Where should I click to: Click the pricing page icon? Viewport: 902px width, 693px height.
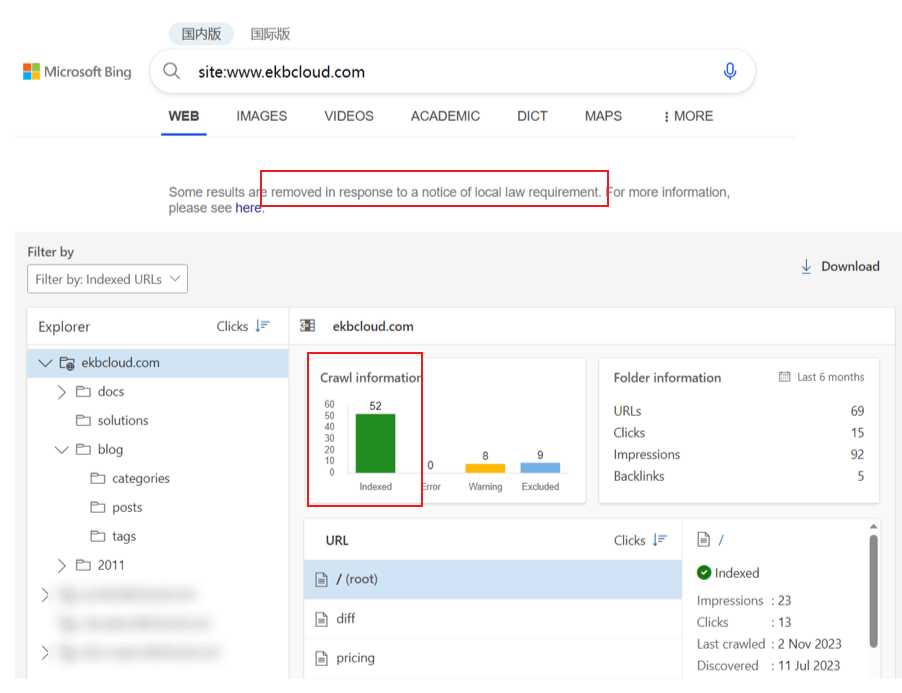pyautogui.click(x=322, y=658)
